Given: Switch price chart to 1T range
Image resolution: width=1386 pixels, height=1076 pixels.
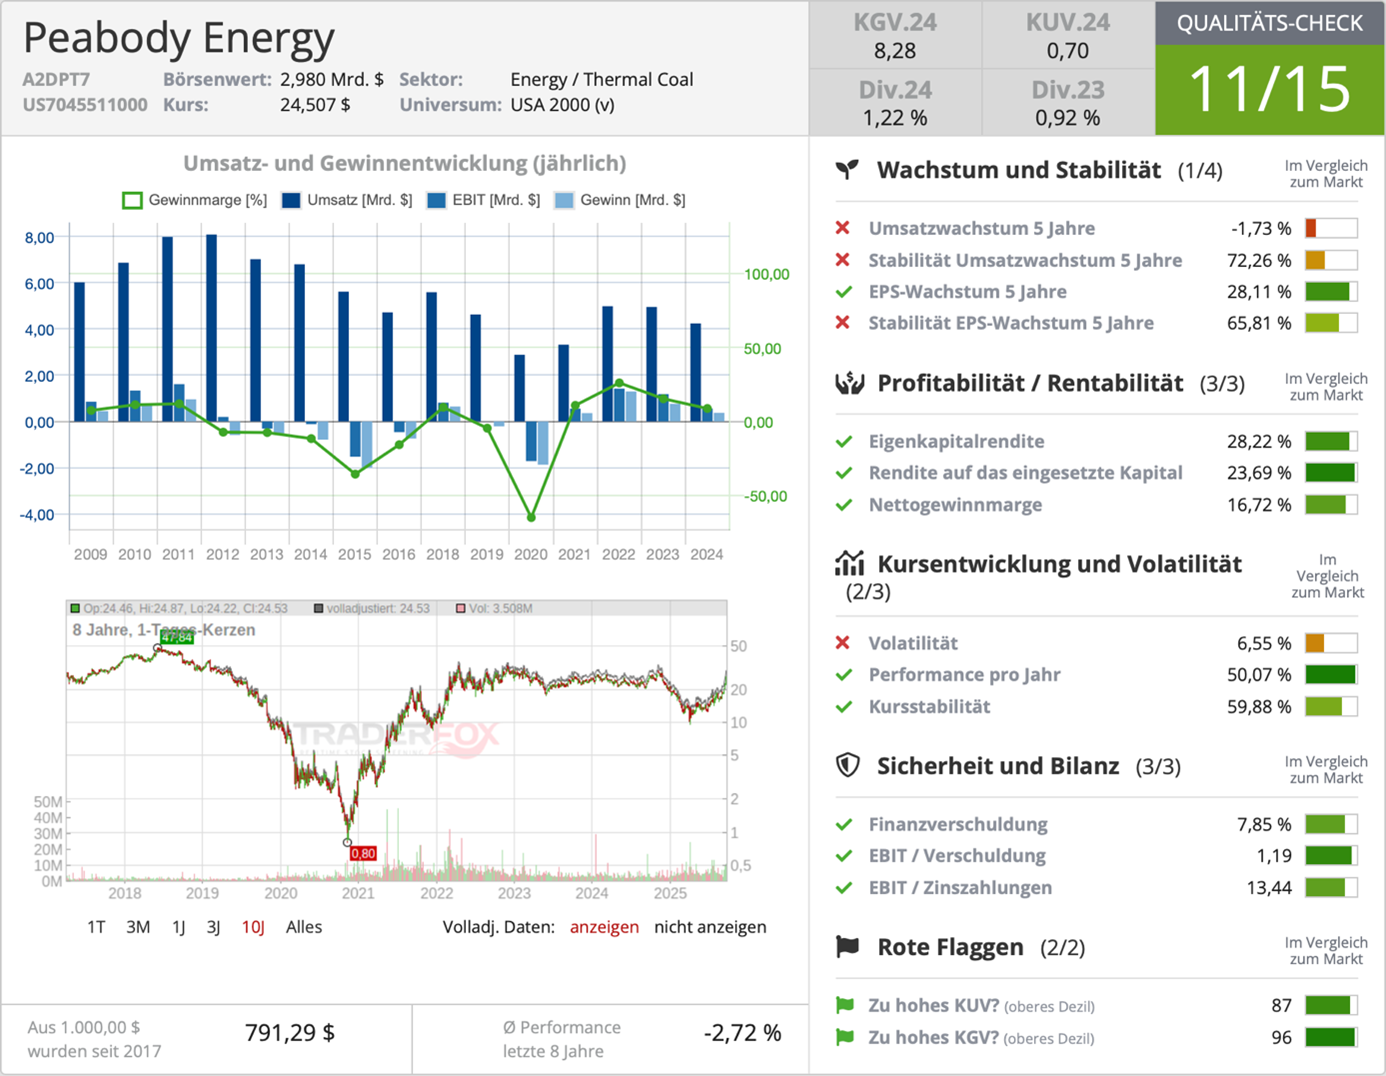Looking at the screenshot, I should click(x=96, y=927).
